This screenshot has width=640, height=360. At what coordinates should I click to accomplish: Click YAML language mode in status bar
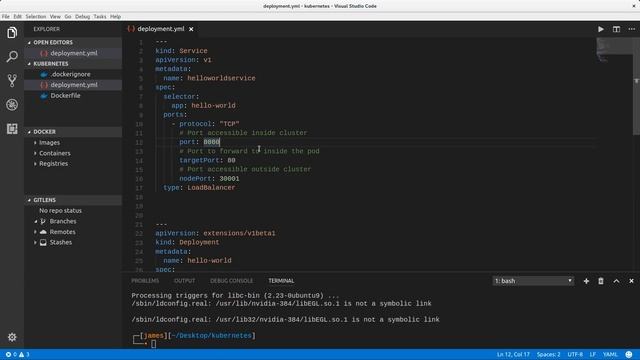click(x=610, y=354)
